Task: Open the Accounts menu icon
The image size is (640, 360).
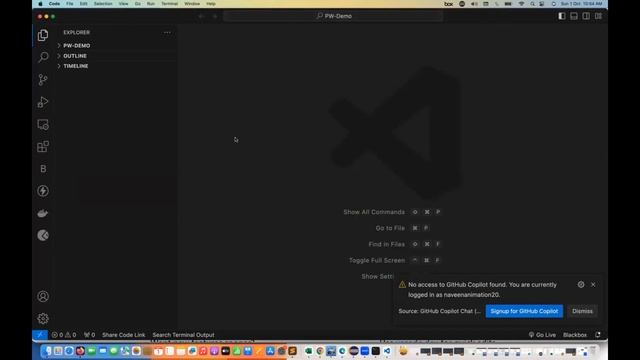Action: click(43, 296)
